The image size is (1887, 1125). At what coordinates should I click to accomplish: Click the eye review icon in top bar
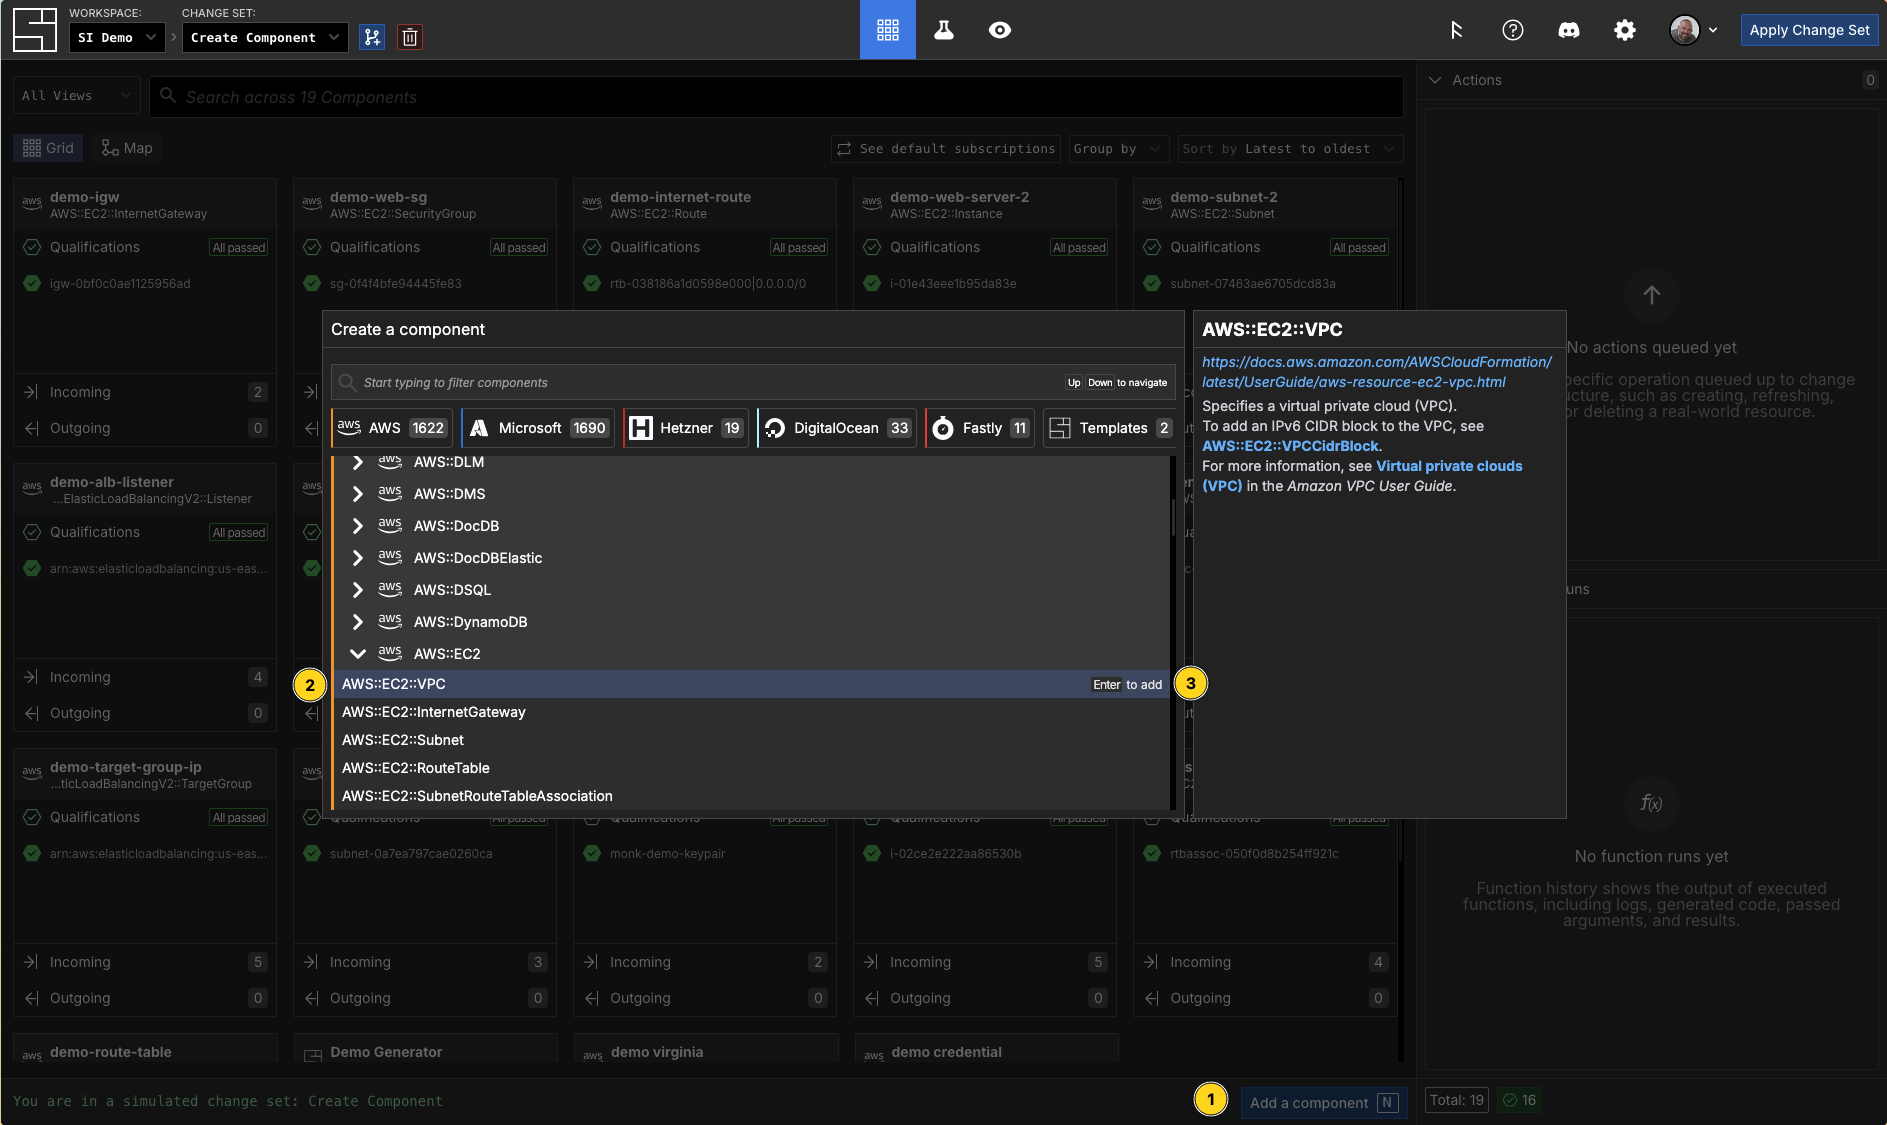pos(999,30)
